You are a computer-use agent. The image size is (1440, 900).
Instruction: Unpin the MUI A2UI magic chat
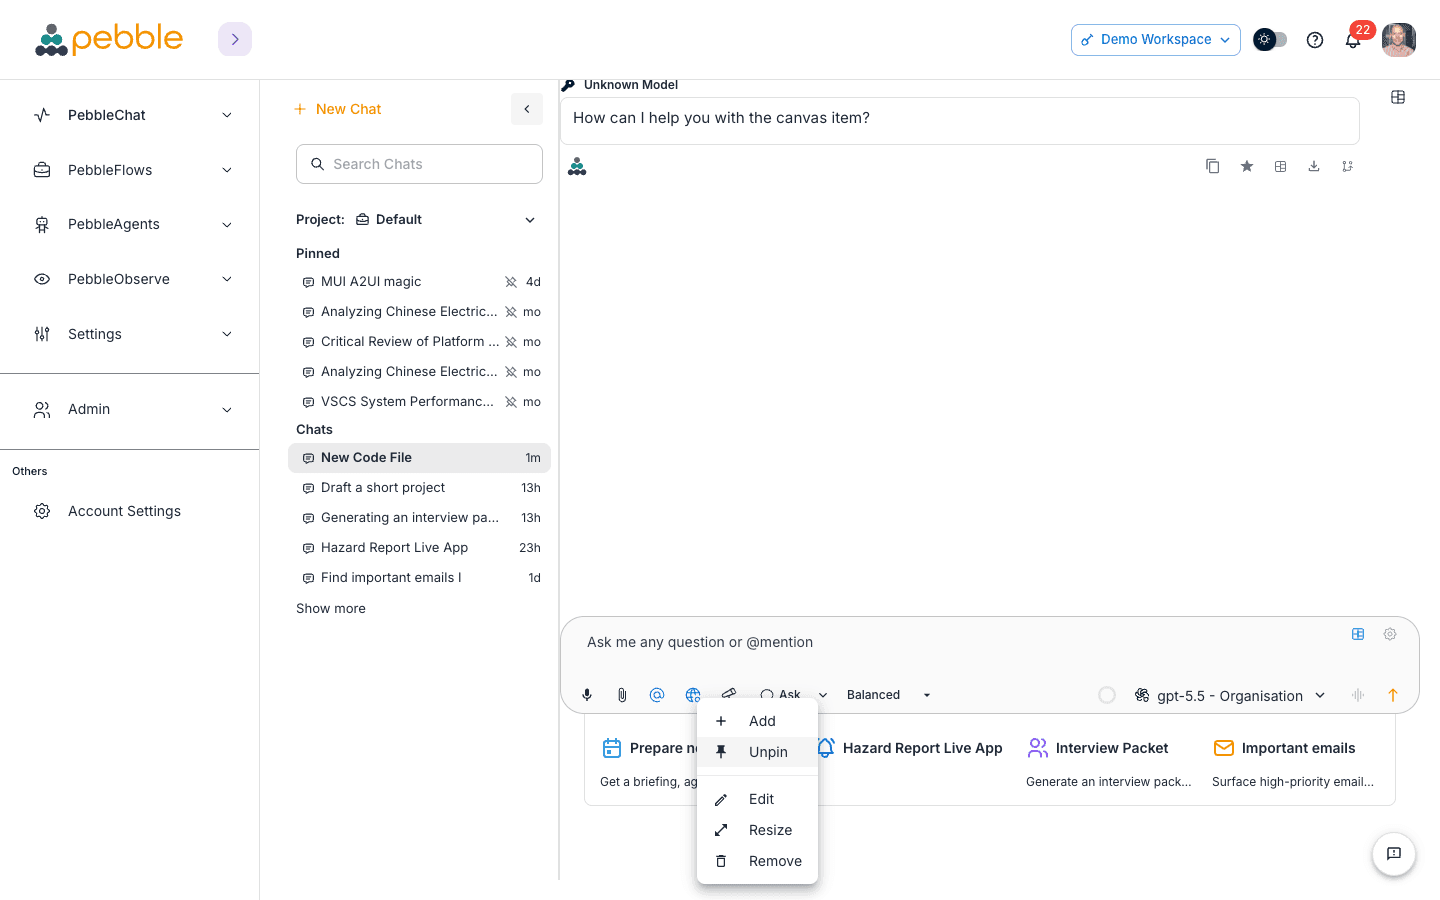coord(511,282)
